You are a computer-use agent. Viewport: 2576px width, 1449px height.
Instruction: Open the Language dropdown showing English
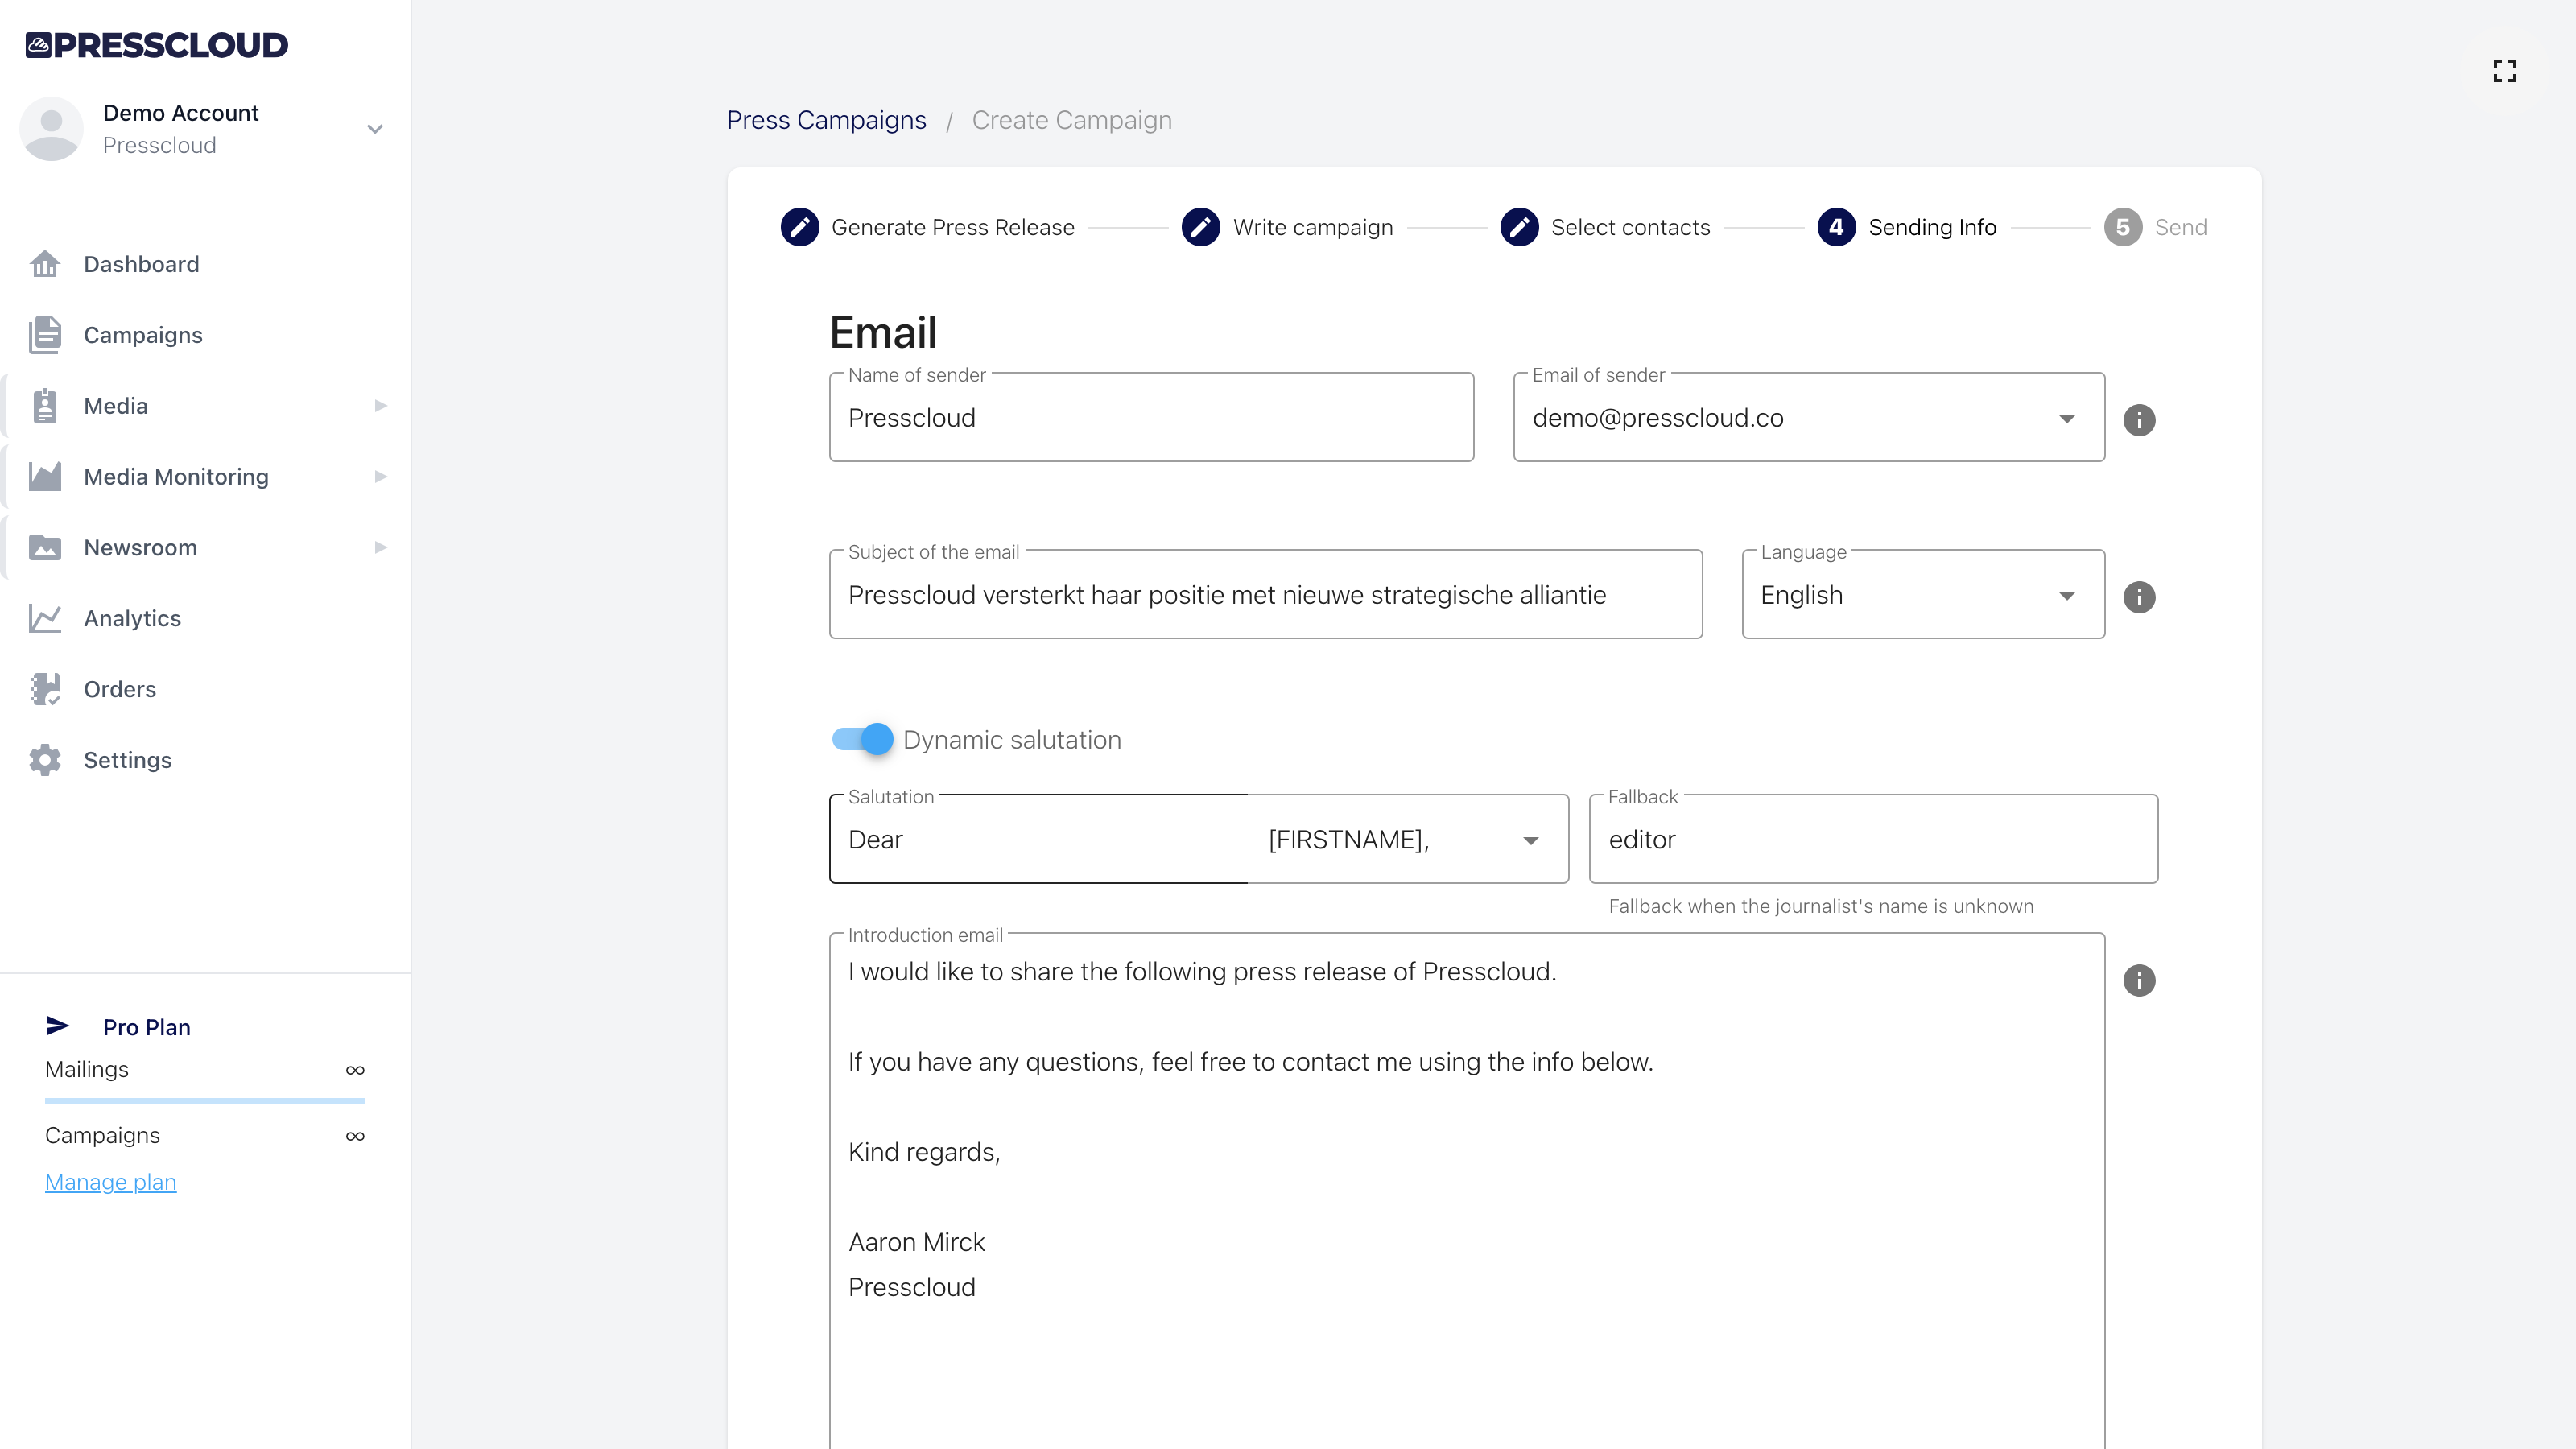pos(2067,594)
